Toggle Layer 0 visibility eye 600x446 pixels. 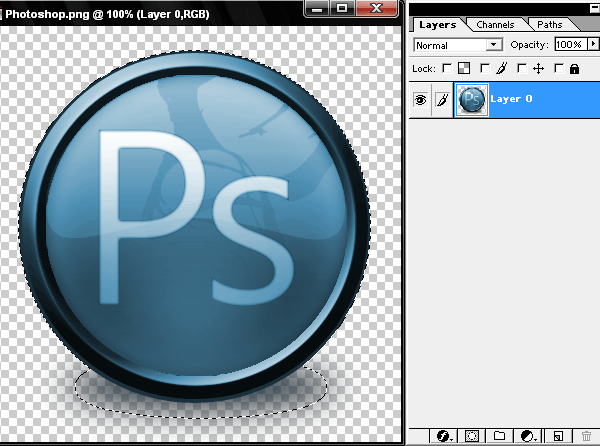(421, 100)
